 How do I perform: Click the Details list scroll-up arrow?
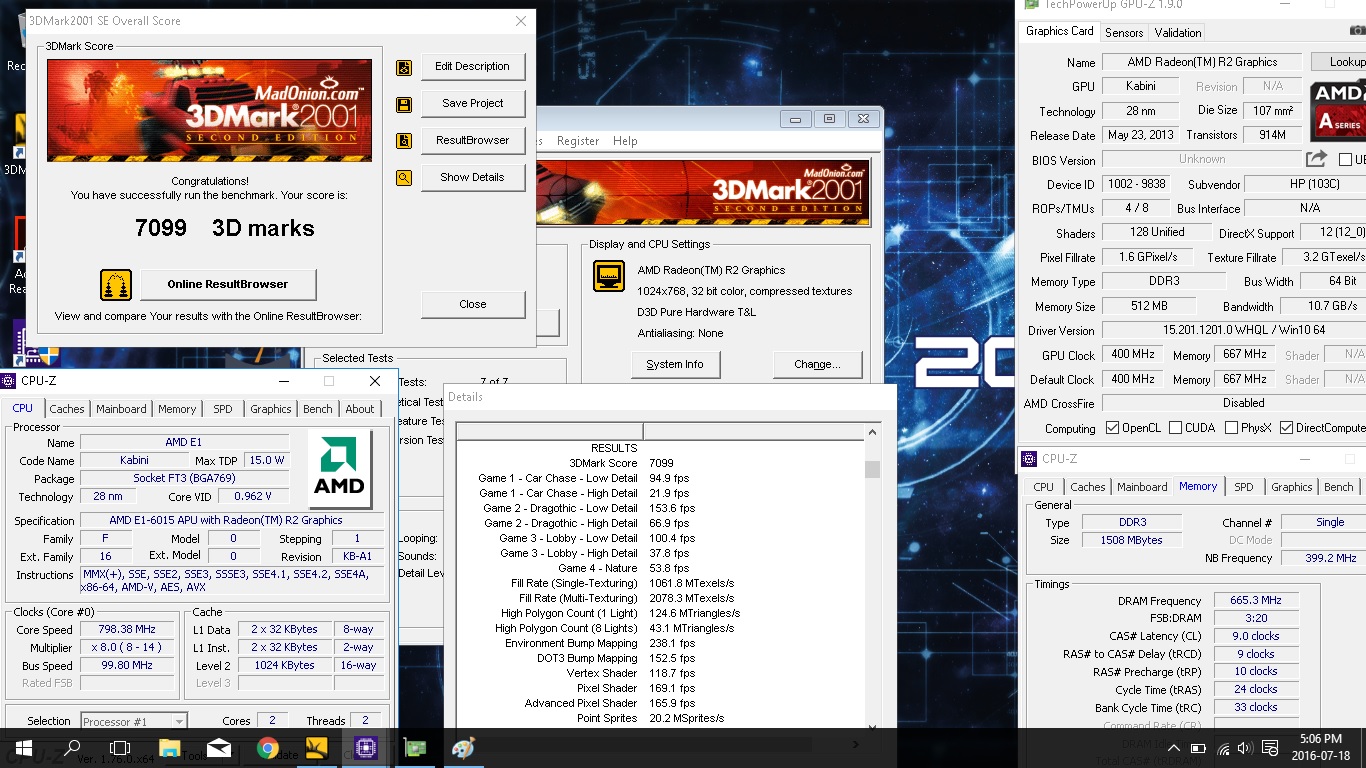873,432
